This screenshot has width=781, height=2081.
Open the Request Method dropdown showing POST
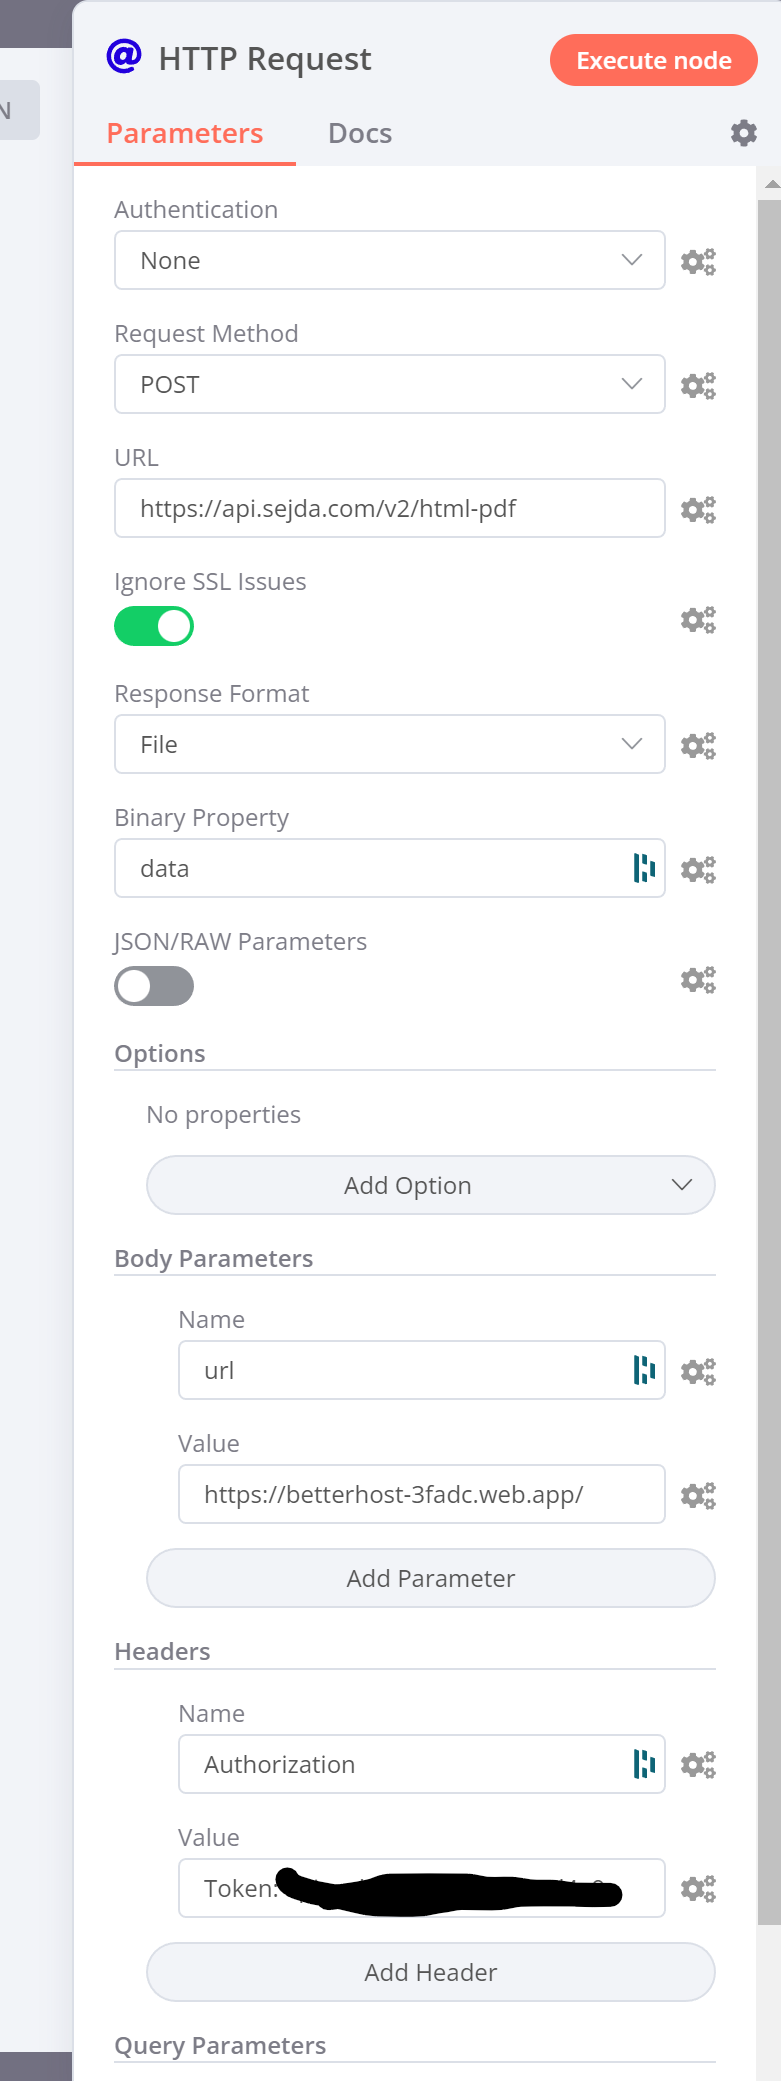point(389,385)
